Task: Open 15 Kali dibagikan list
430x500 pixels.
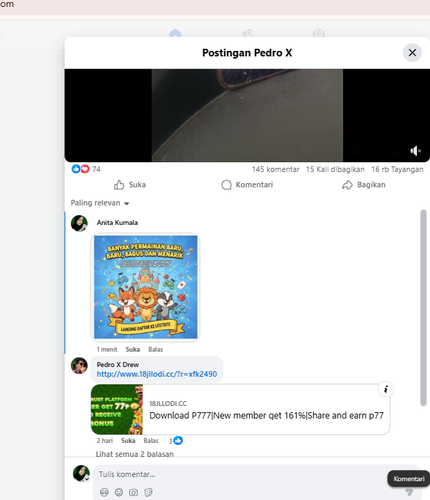Action: coord(335,169)
